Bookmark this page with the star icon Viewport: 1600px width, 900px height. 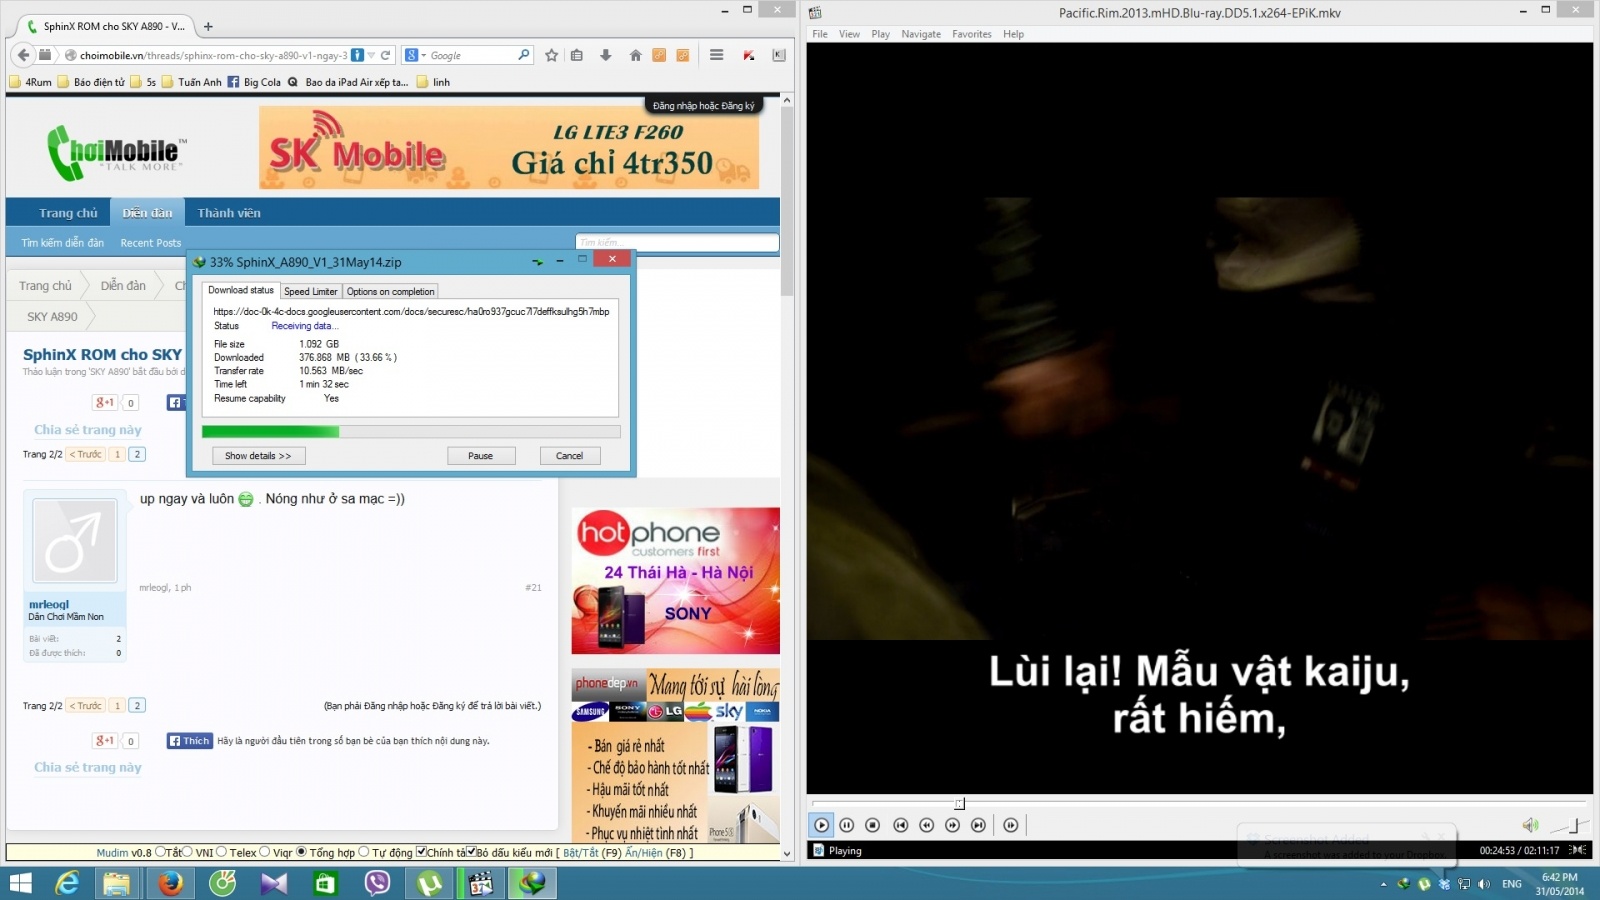[x=551, y=55]
